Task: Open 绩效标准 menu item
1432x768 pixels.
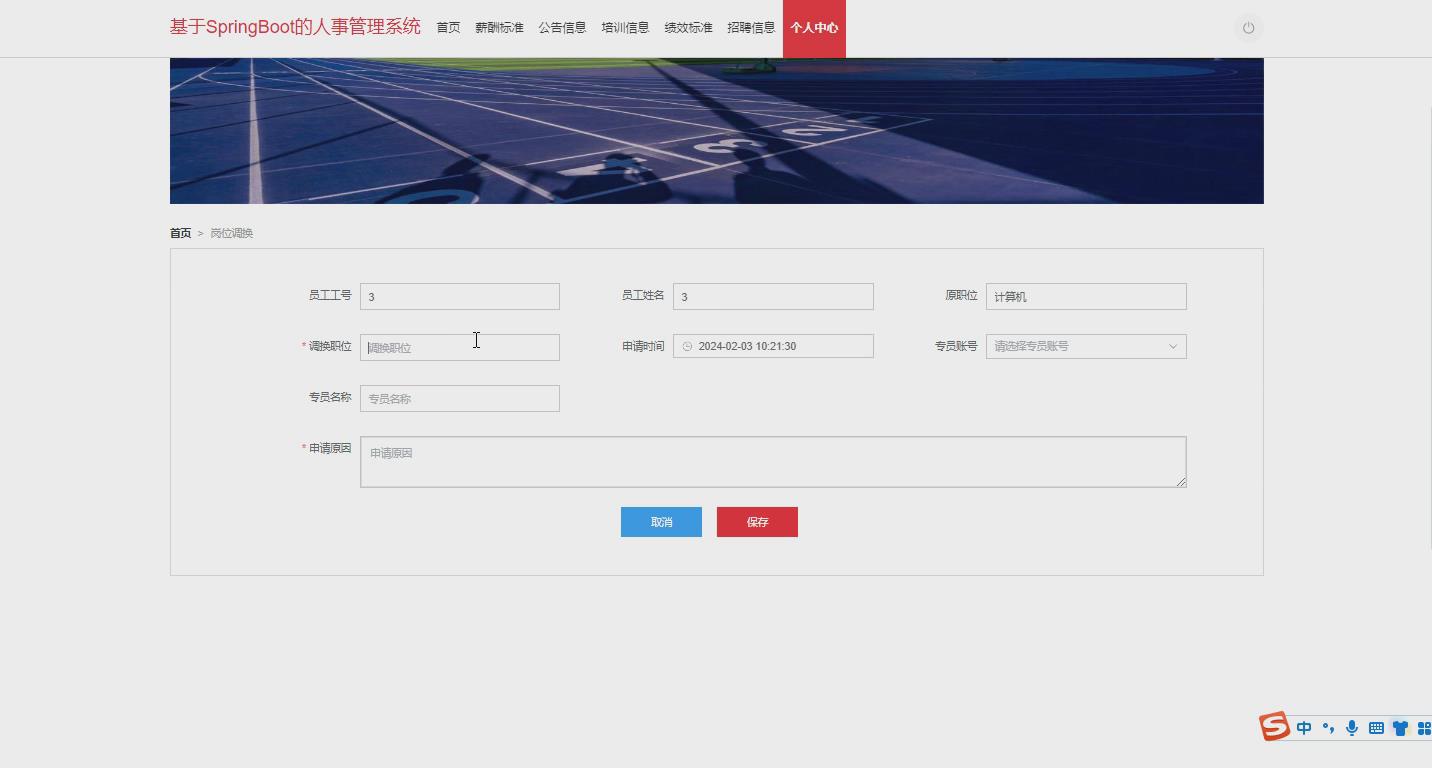Action: tap(688, 28)
